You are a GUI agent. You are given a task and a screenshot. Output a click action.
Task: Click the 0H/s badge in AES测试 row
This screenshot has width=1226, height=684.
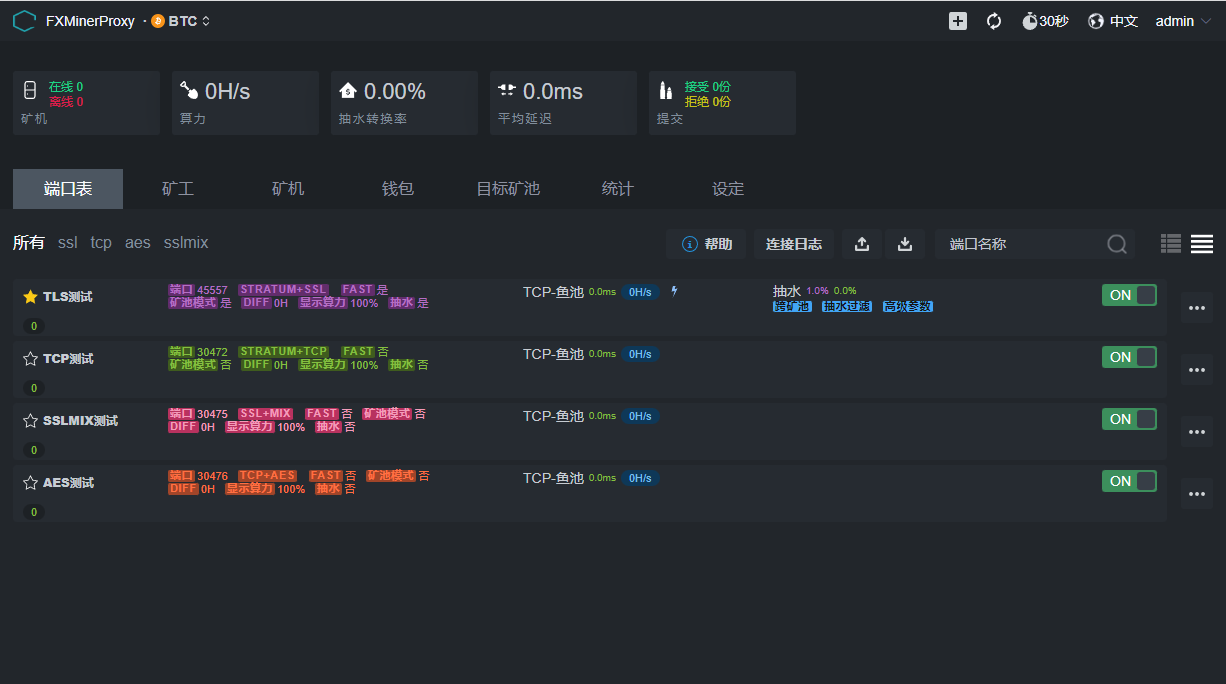[x=640, y=478]
